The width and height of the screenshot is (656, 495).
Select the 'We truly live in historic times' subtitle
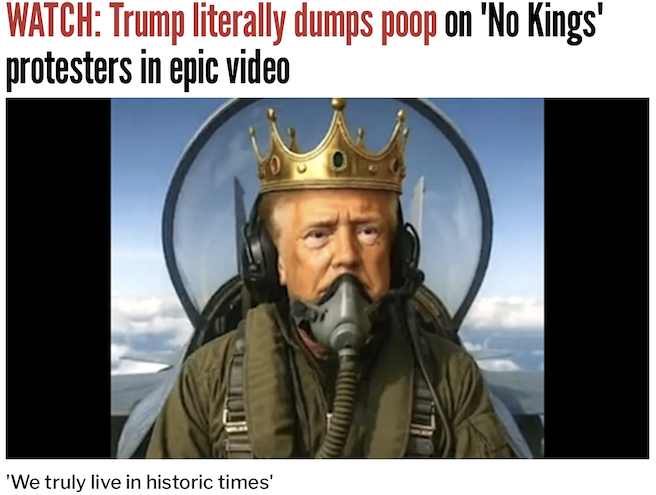pos(140,482)
